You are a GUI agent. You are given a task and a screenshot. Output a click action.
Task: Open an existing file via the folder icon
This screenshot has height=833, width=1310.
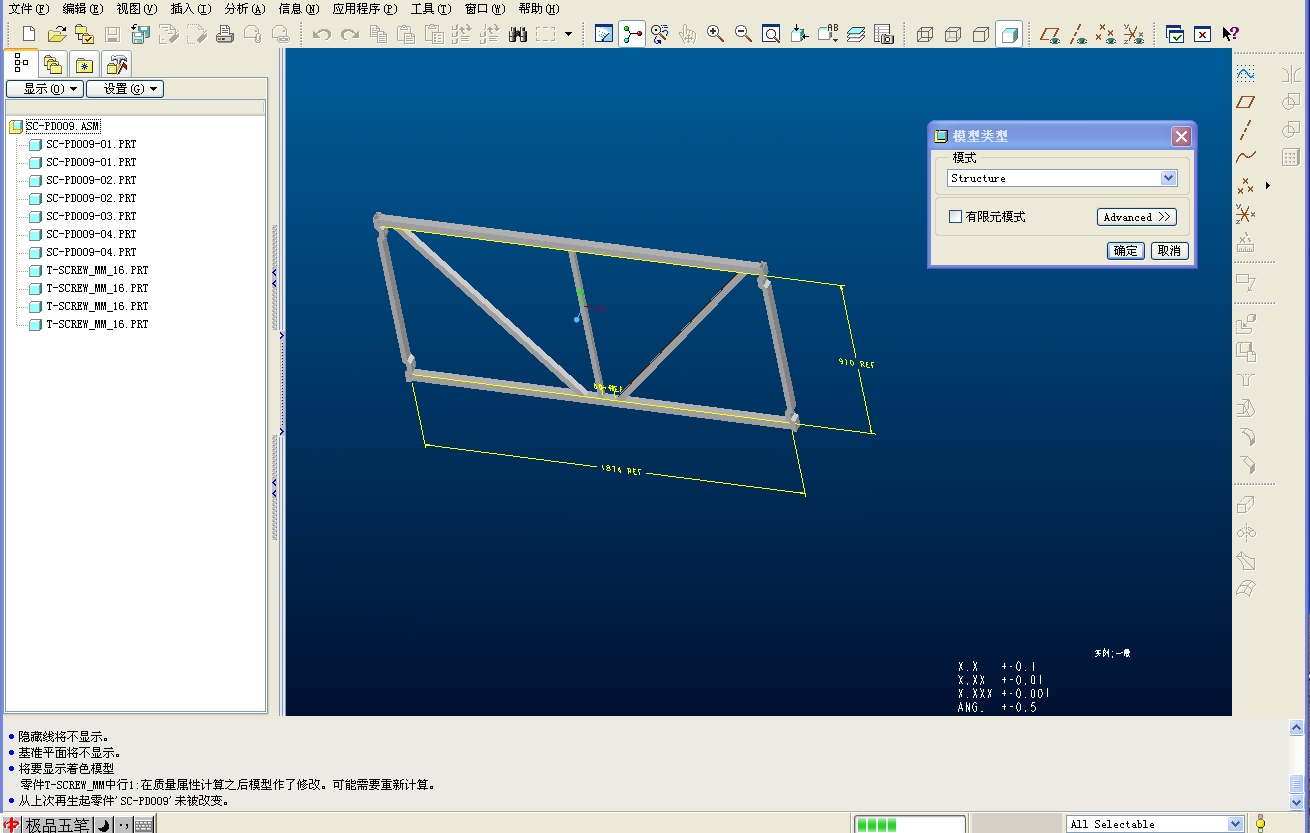tap(57, 34)
